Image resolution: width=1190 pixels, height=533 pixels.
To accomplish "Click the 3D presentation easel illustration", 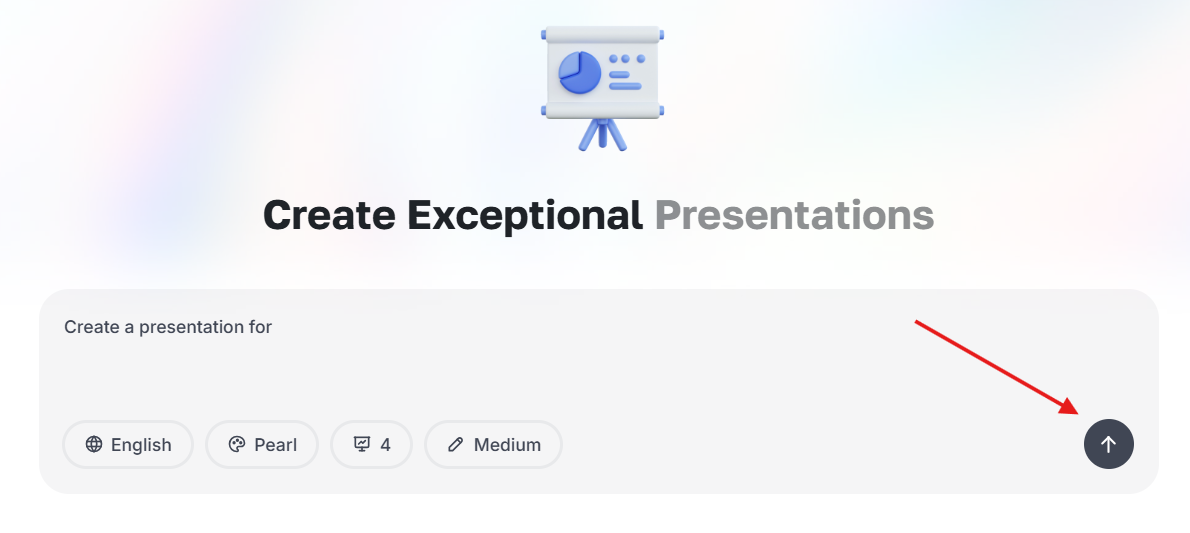I will [x=603, y=88].
